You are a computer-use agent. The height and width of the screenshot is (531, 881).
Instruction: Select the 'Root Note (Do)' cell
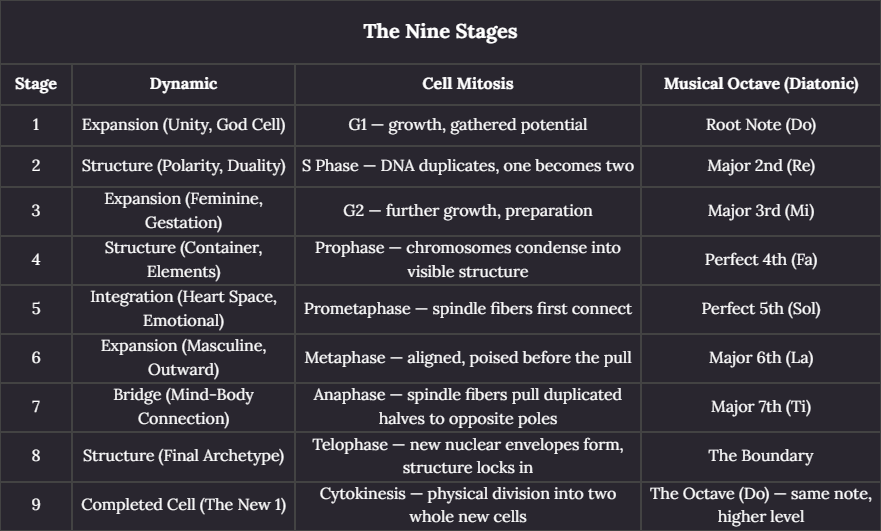761,125
